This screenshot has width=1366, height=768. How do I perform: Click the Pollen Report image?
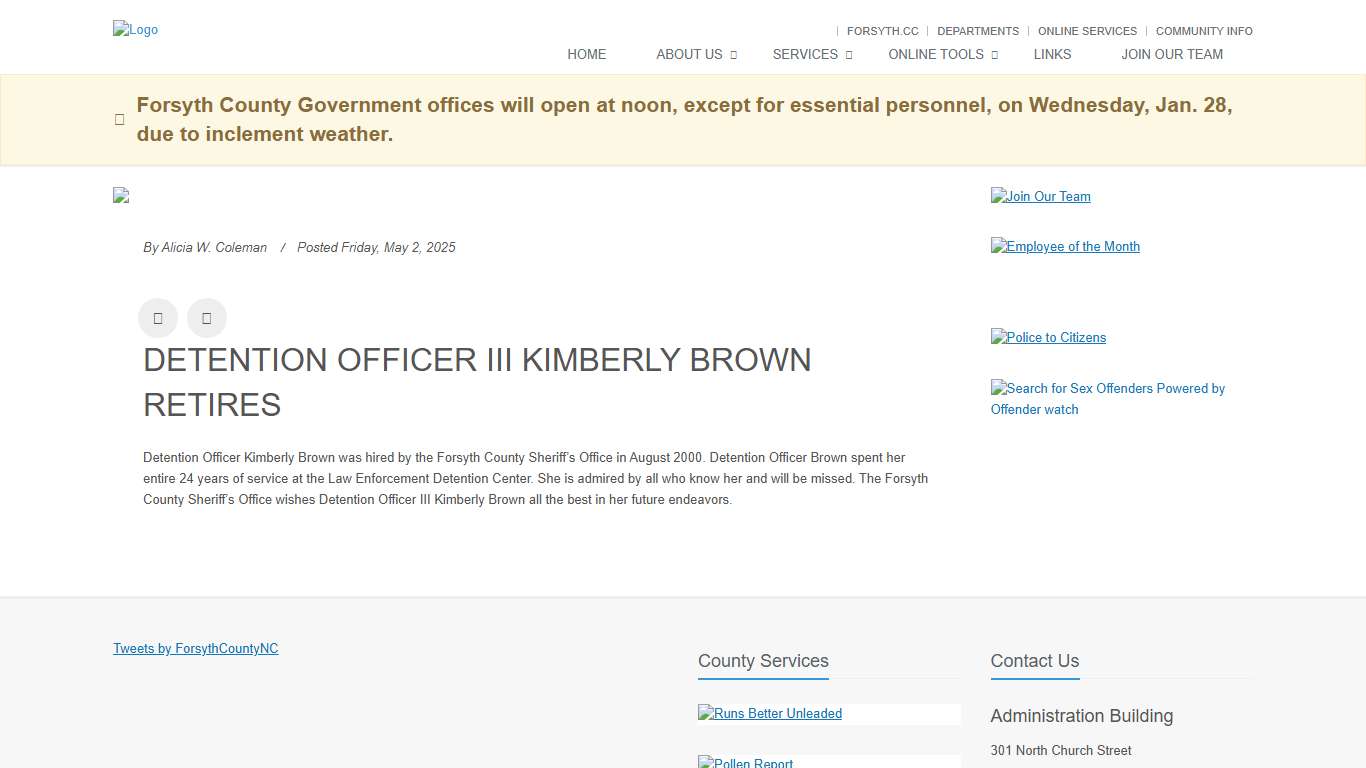click(746, 762)
